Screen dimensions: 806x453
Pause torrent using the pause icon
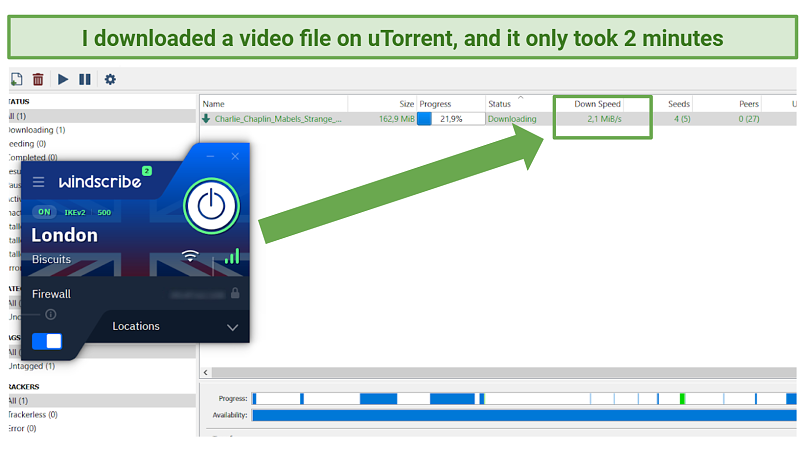coord(85,79)
